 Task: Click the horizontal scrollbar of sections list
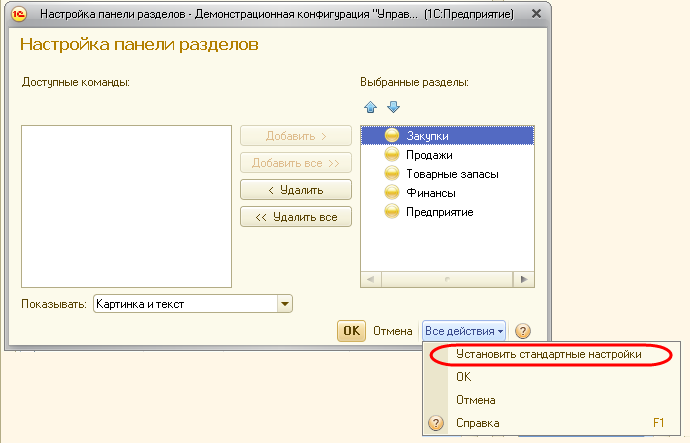click(x=447, y=279)
